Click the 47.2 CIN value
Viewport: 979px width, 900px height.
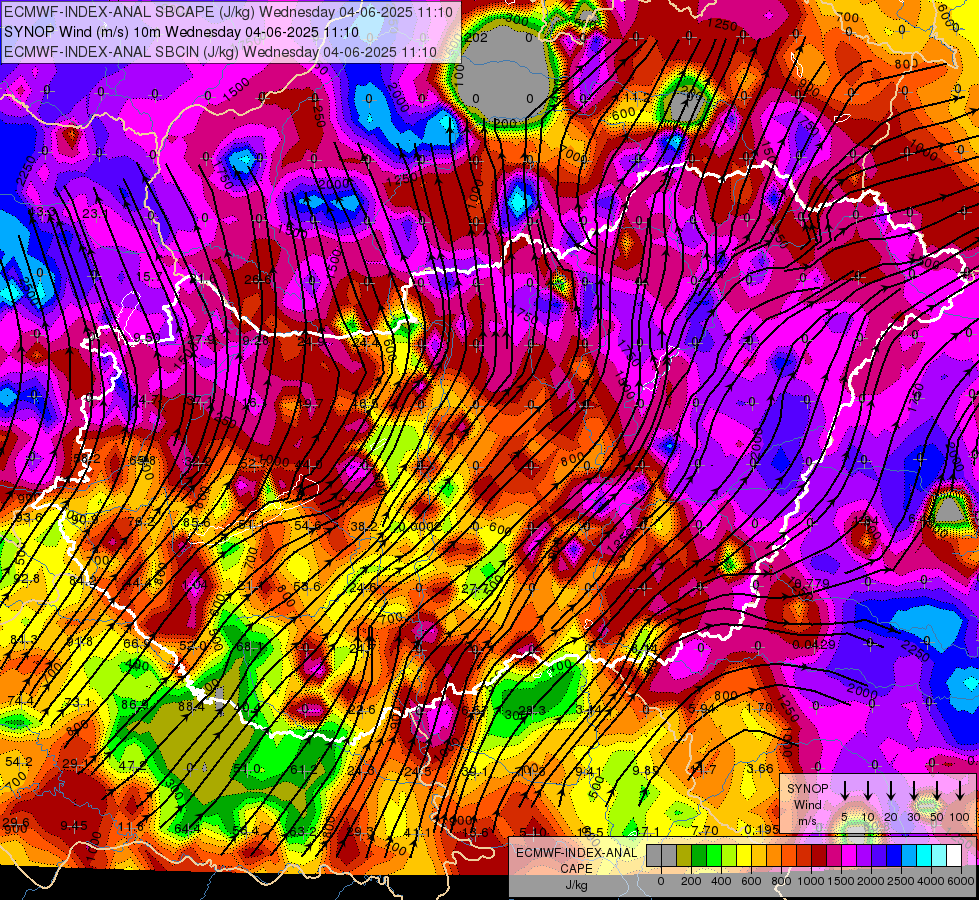pos(132,766)
